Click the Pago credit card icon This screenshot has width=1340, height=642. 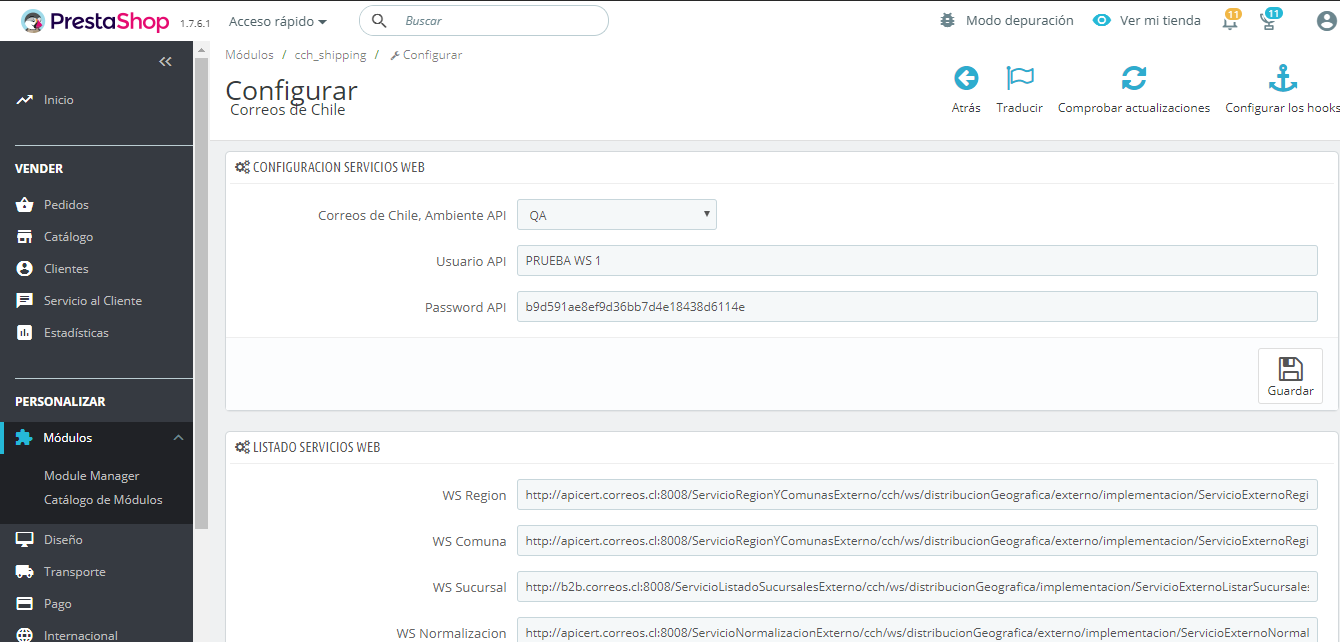click(25, 604)
